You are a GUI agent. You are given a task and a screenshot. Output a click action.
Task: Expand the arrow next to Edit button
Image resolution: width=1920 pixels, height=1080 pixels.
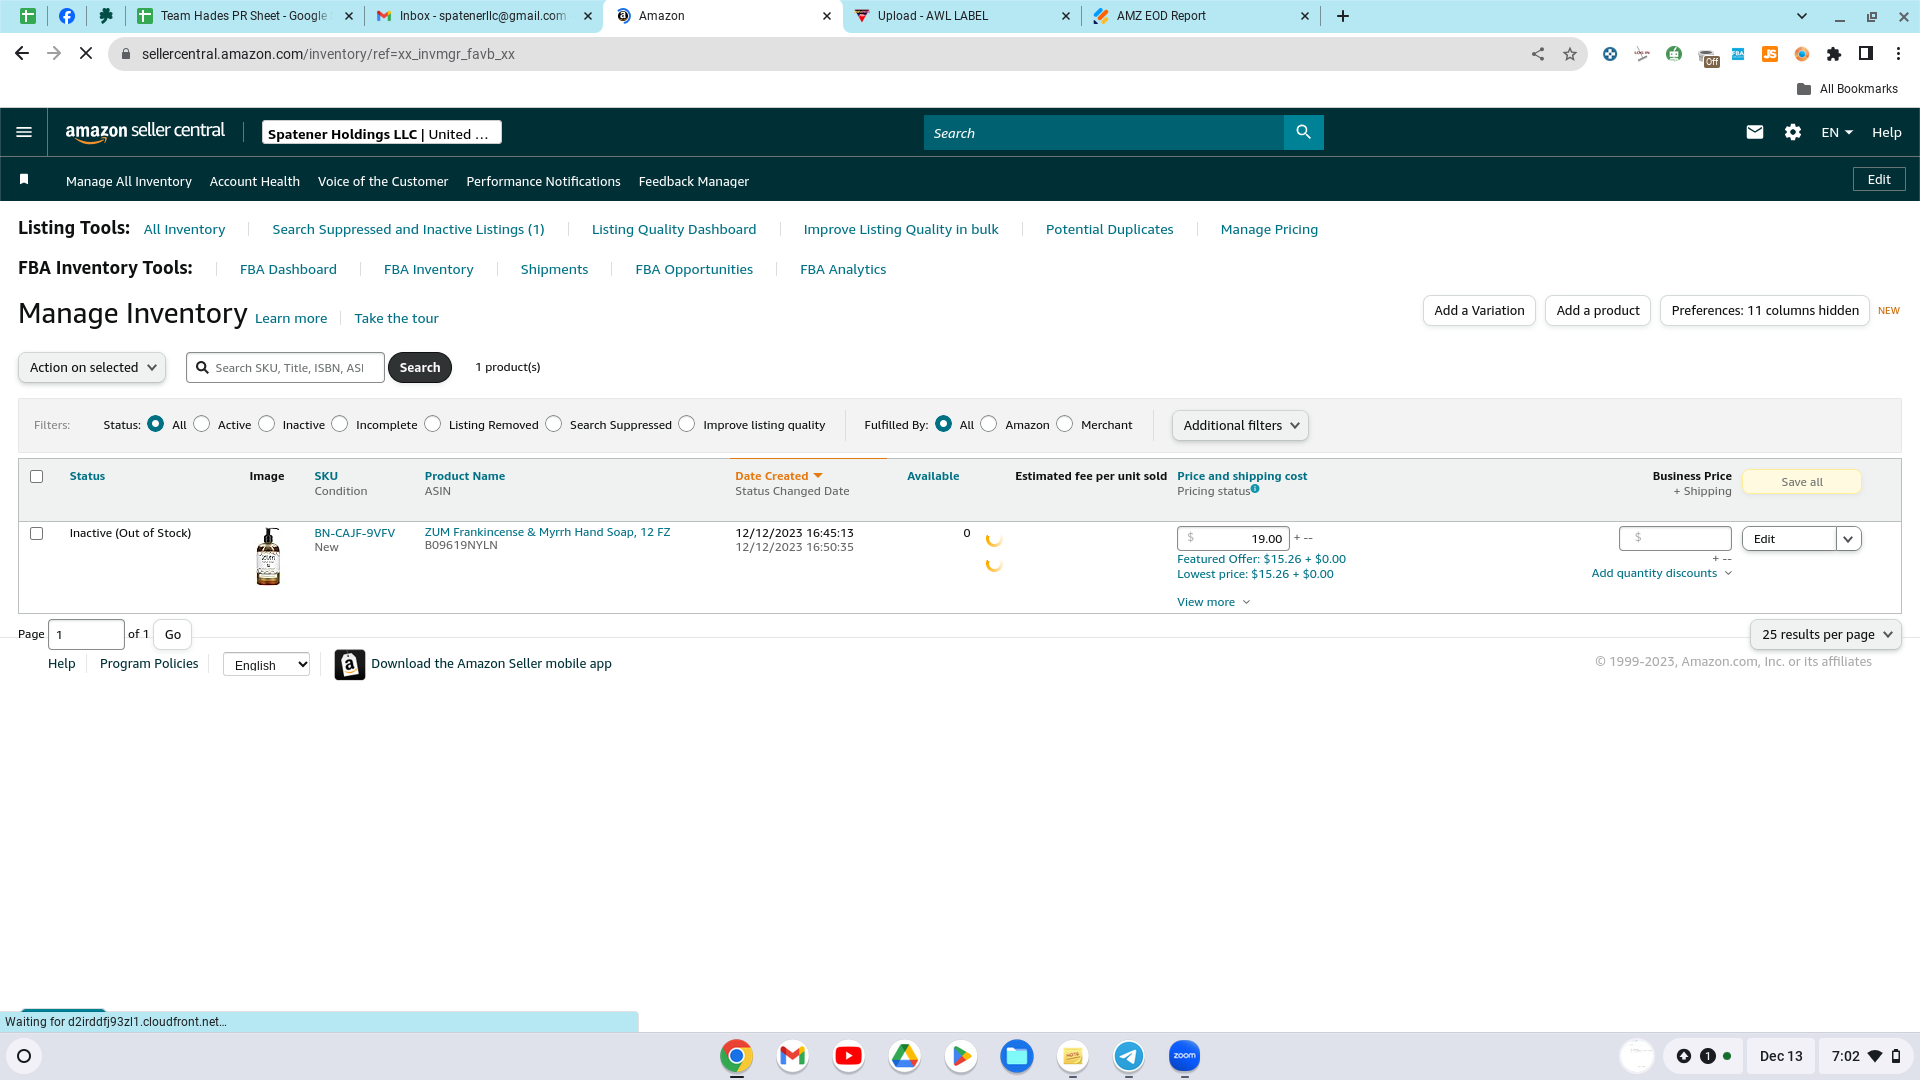(1848, 539)
